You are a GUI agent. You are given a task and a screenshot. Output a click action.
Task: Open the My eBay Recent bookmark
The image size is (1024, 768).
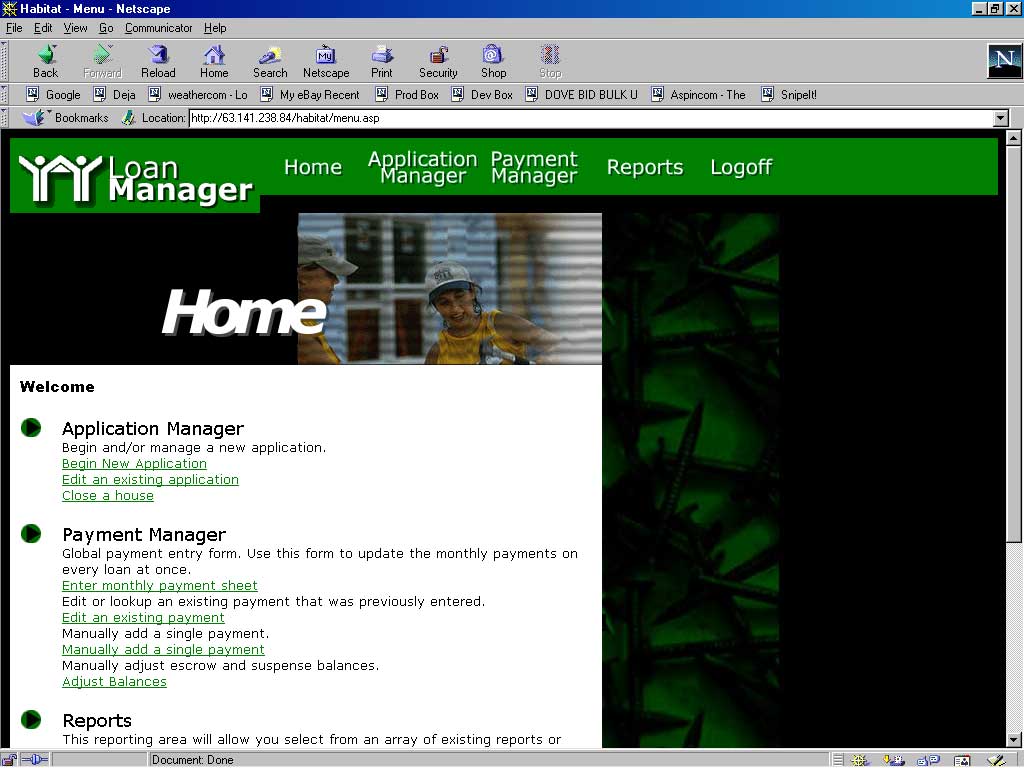[x=310, y=95]
